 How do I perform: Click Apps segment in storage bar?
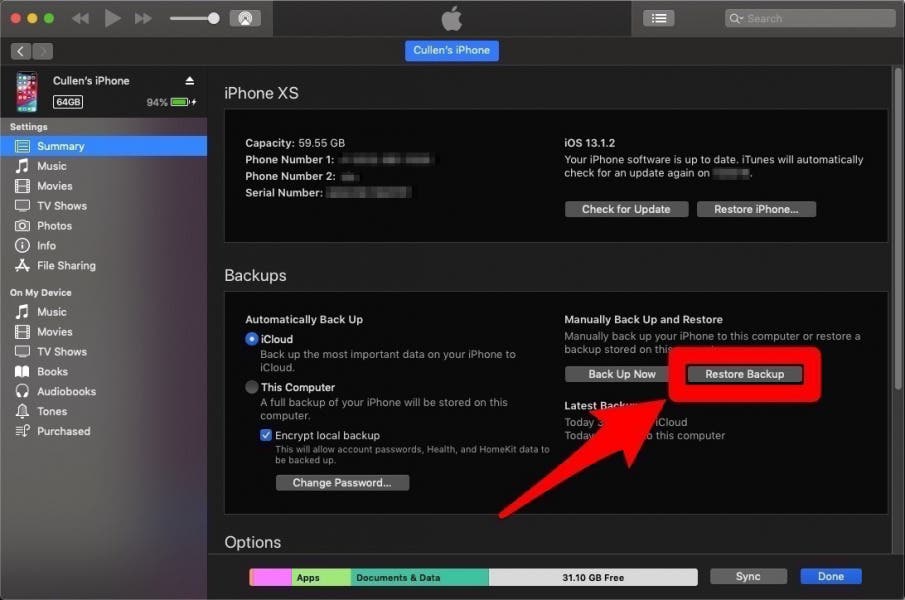click(321, 578)
